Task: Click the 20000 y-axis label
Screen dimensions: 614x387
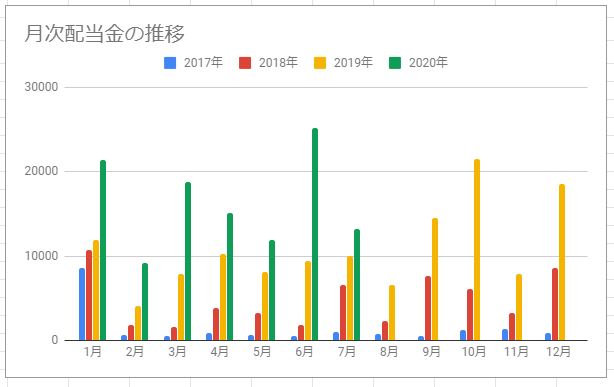Action: pyautogui.click(x=41, y=171)
